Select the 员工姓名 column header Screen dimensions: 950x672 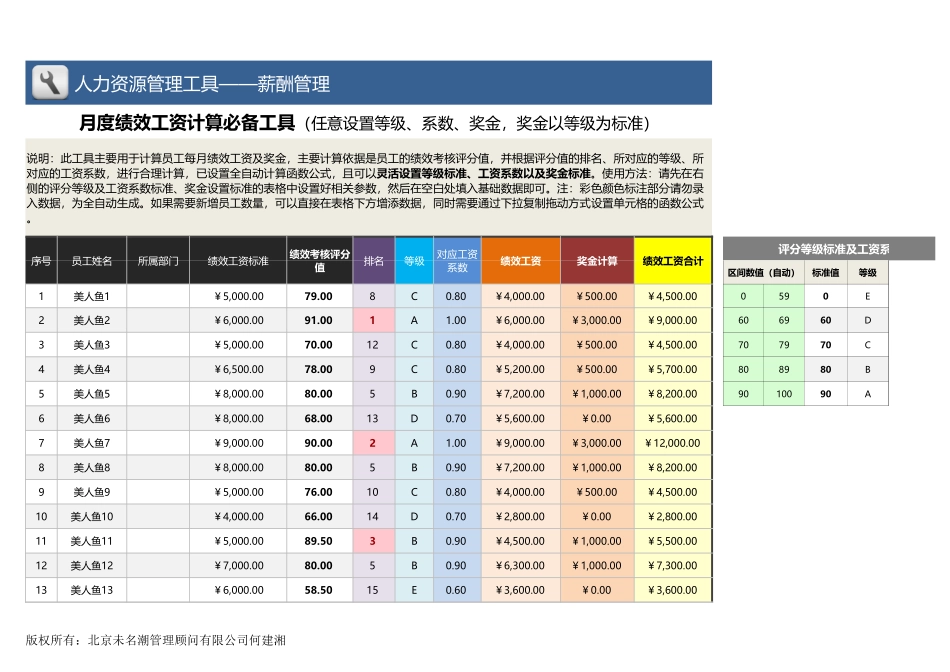point(93,261)
